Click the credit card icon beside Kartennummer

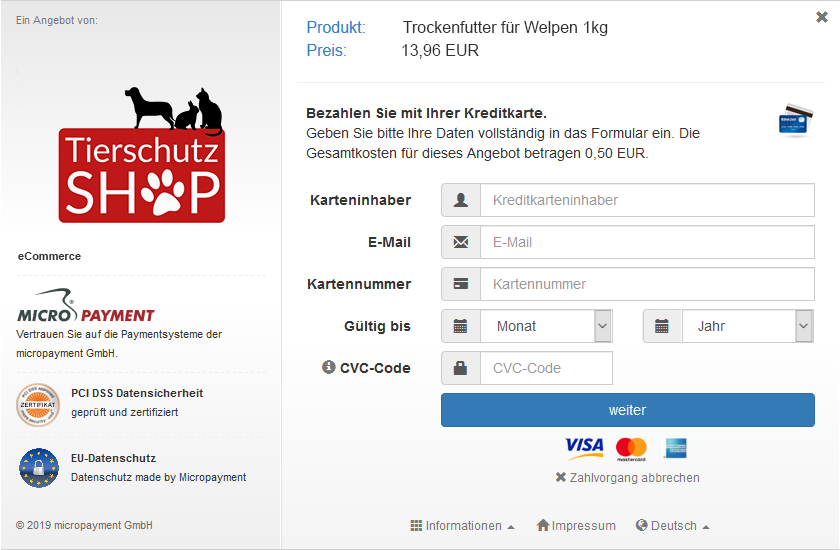click(x=461, y=284)
